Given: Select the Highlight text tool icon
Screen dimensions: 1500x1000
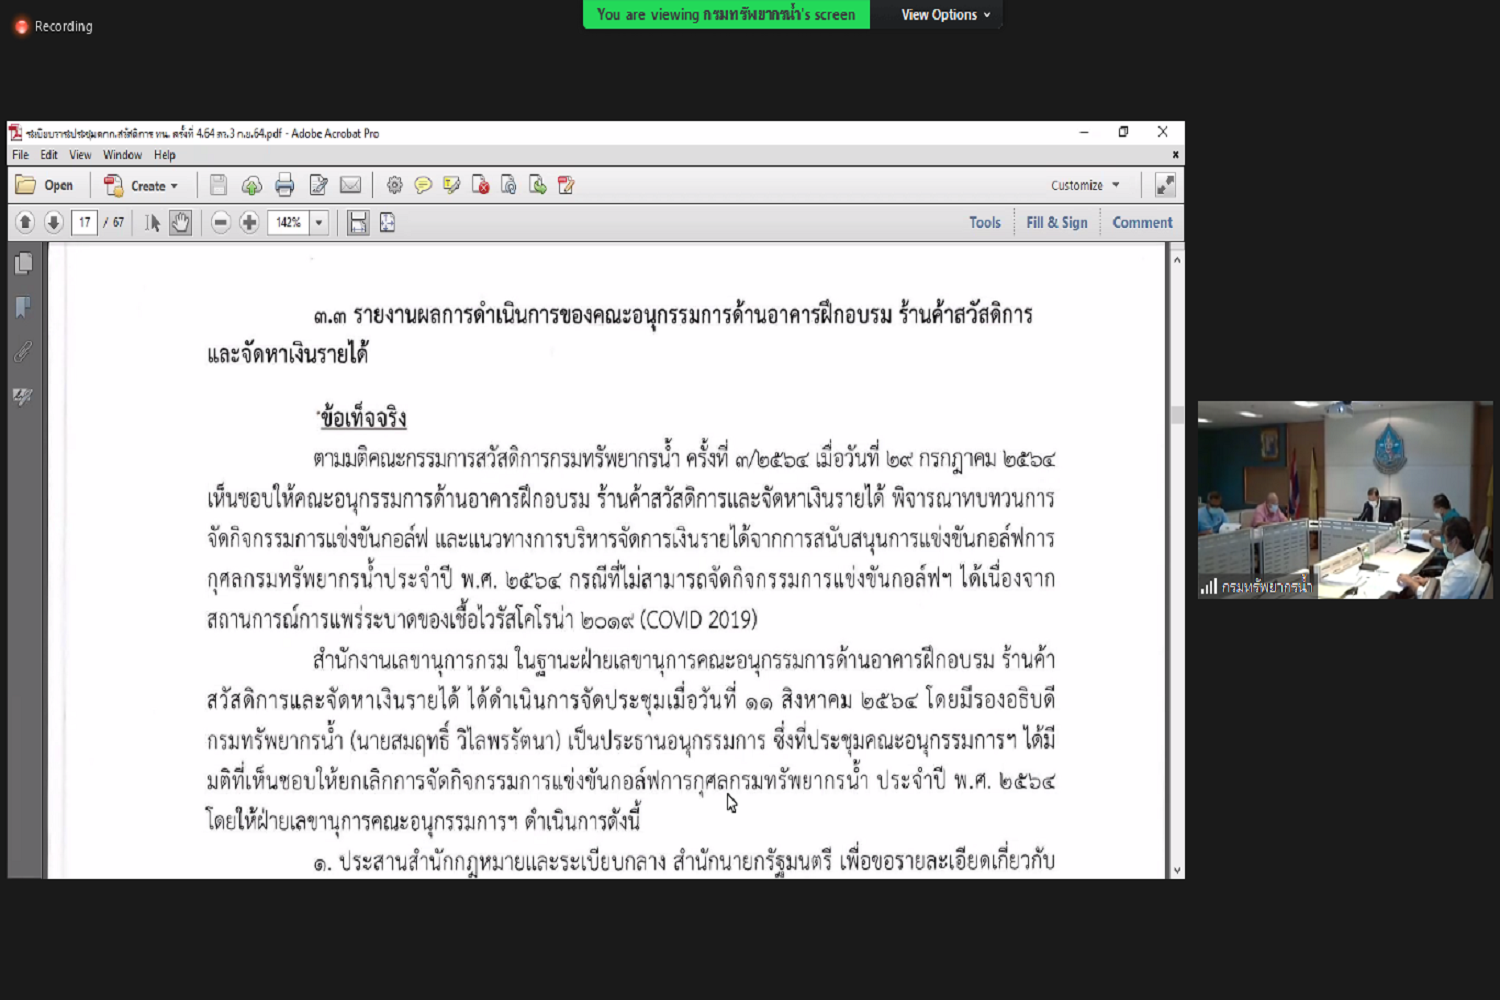Looking at the screenshot, I should (x=452, y=185).
